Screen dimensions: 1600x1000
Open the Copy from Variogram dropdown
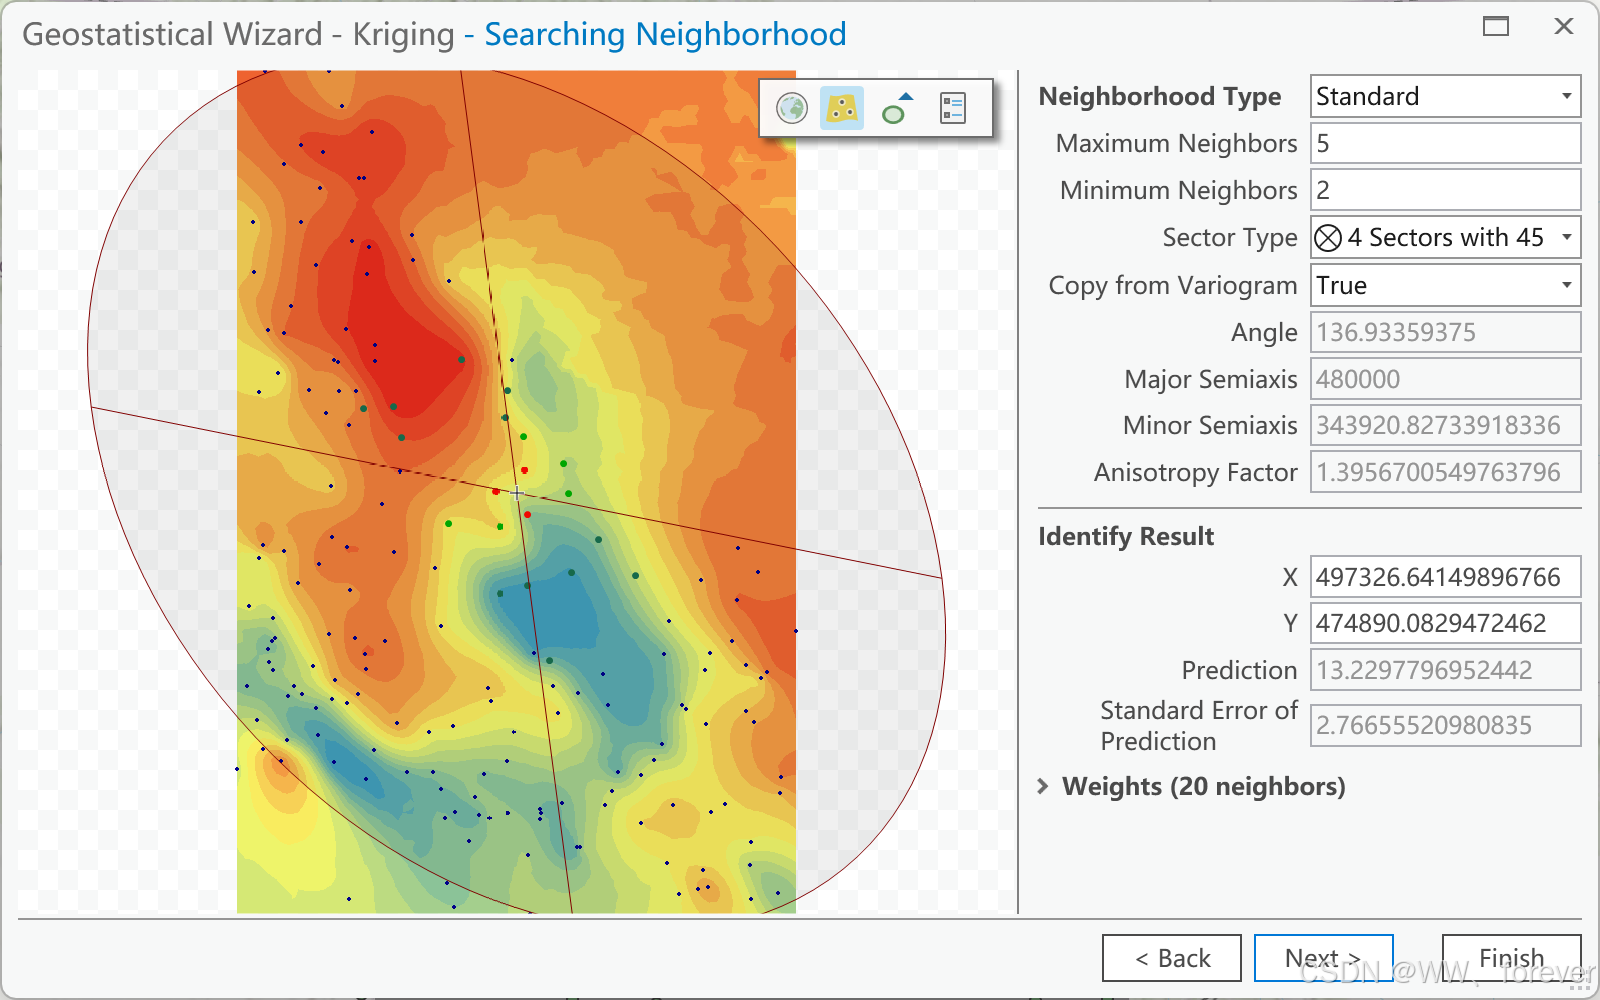point(1445,285)
